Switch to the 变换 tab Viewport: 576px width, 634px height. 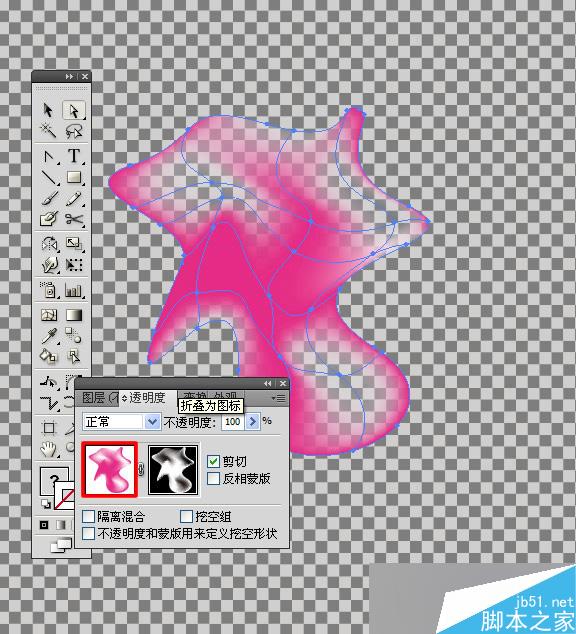195,396
